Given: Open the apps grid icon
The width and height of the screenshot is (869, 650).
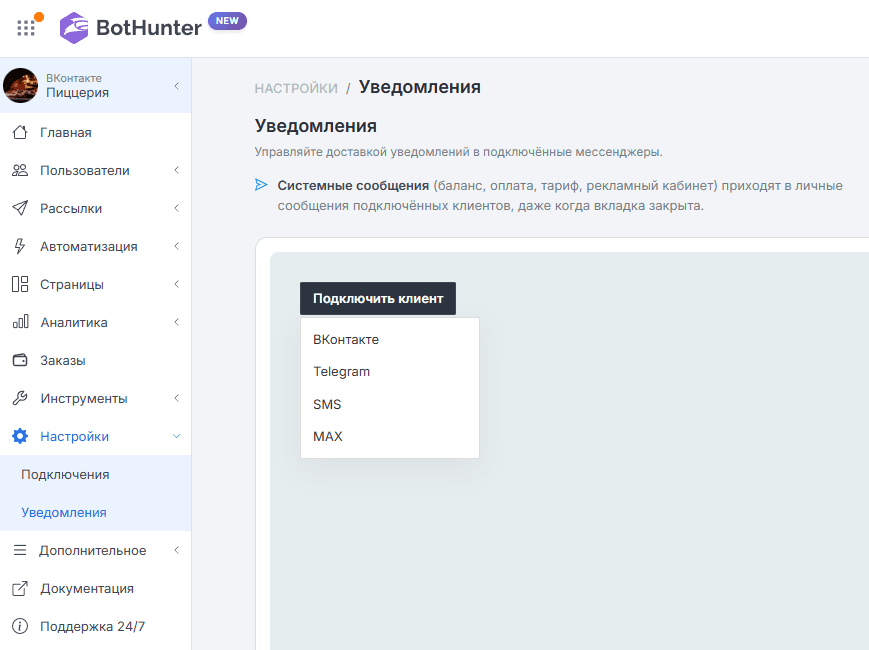Looking at the screenshot, I should (x=25, y=28).
